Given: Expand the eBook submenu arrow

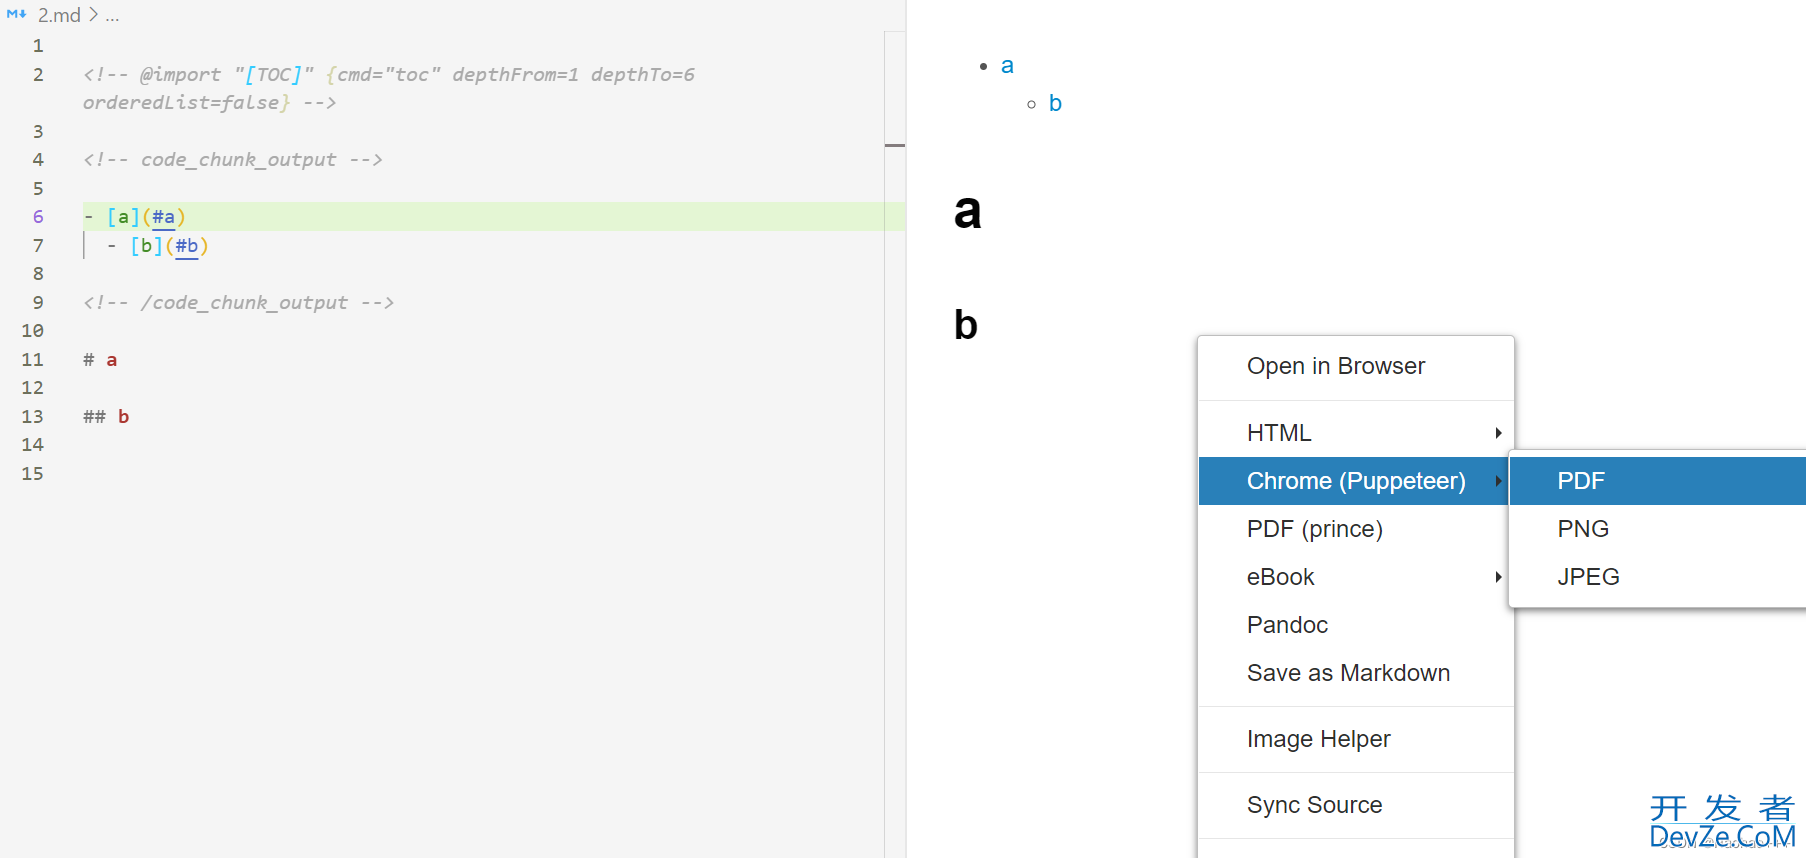Looking at the screenshot, I should [x=1498, y=577].
